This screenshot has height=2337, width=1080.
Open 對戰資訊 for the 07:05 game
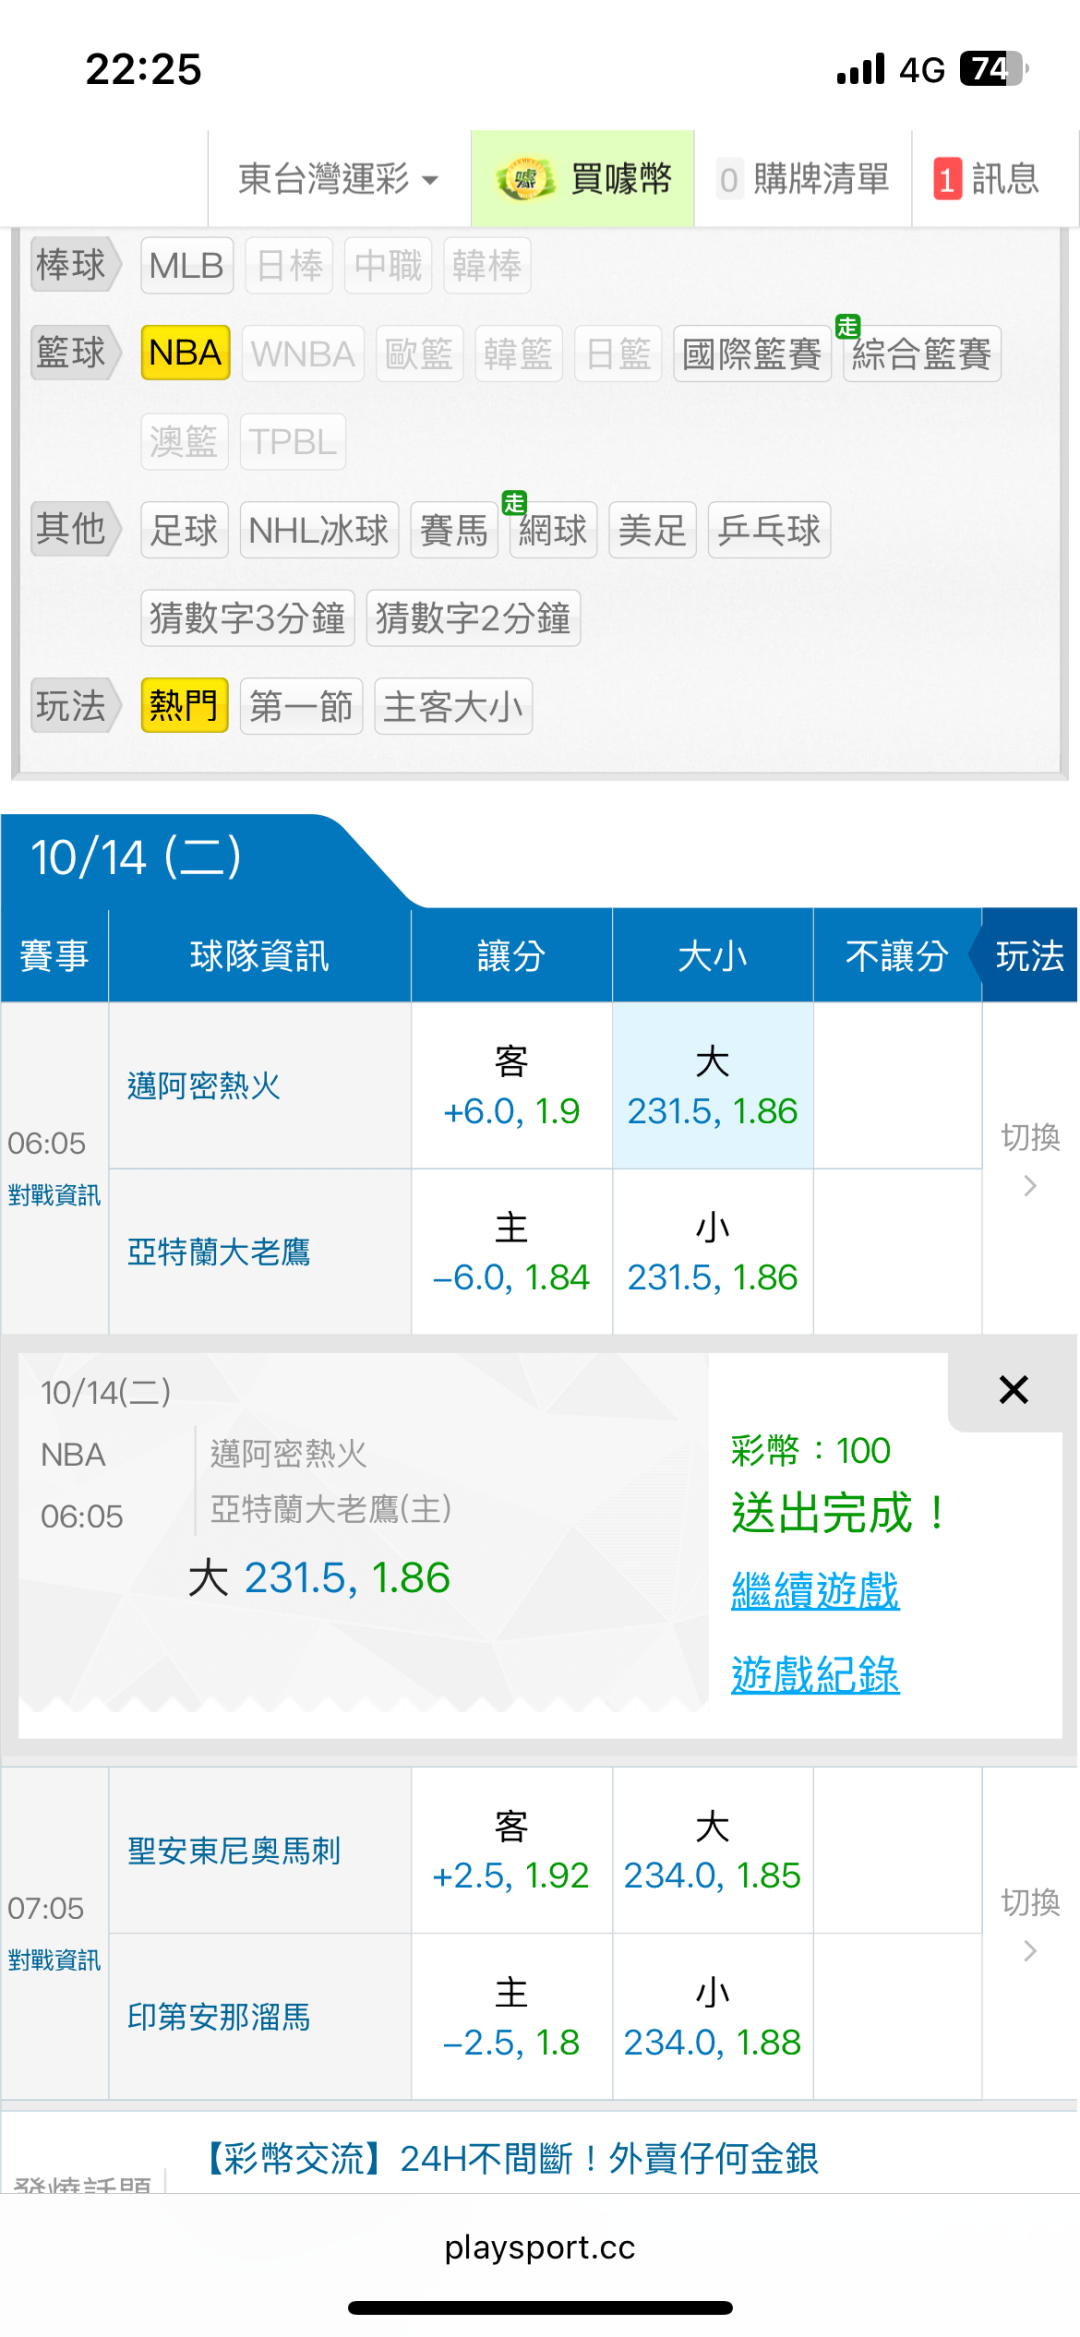(x=54, y=1960)
